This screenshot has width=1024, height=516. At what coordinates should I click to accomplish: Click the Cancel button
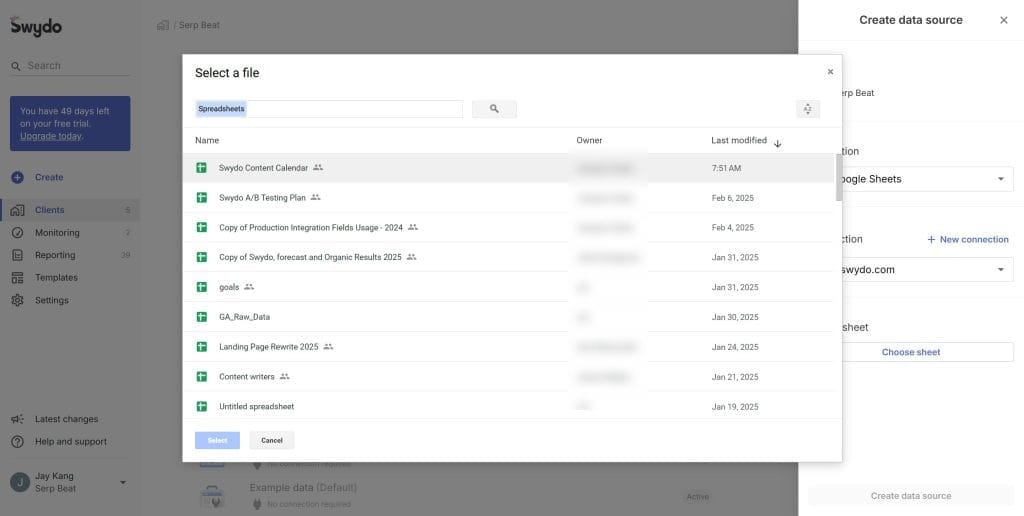point(272,440)
